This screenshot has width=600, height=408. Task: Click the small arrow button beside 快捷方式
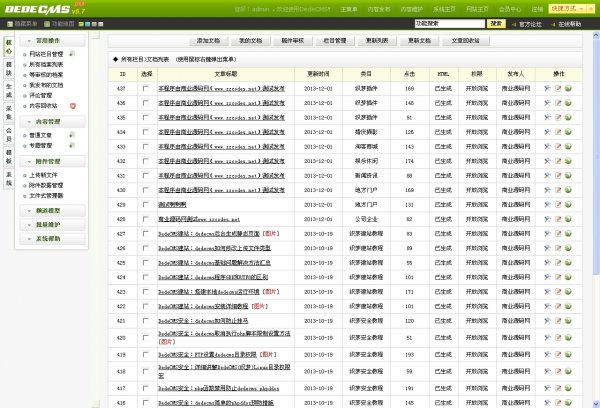[589, 8]
